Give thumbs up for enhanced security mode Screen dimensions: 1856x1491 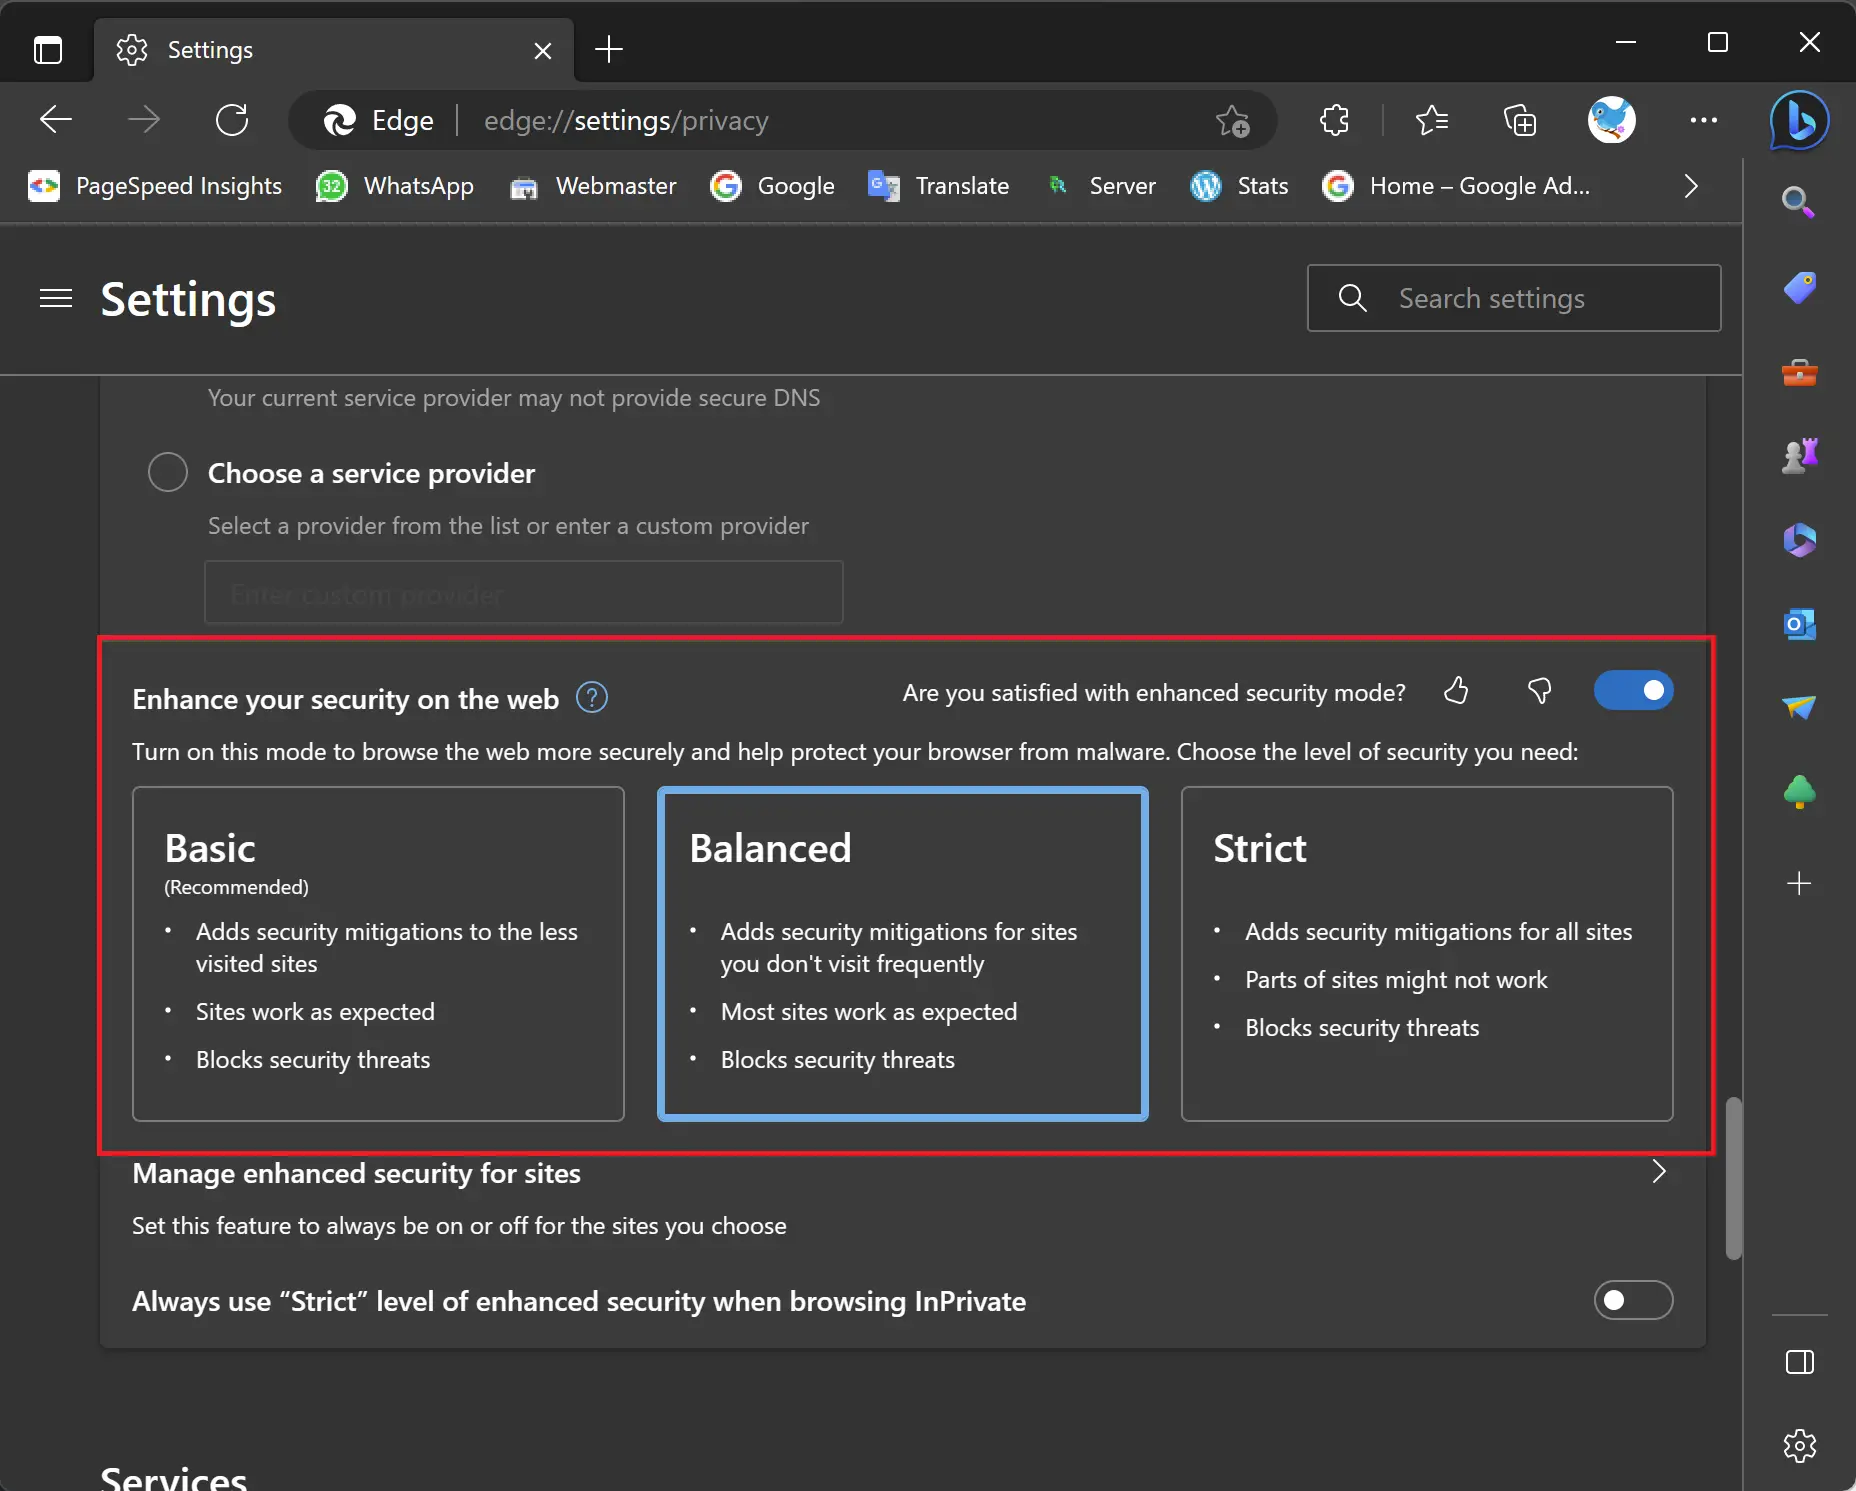tap(1456, 691)
